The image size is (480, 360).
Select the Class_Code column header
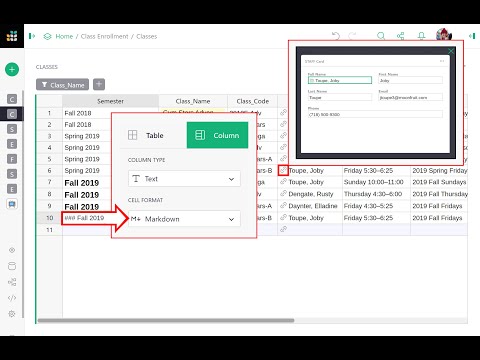[x=252, y=101]
